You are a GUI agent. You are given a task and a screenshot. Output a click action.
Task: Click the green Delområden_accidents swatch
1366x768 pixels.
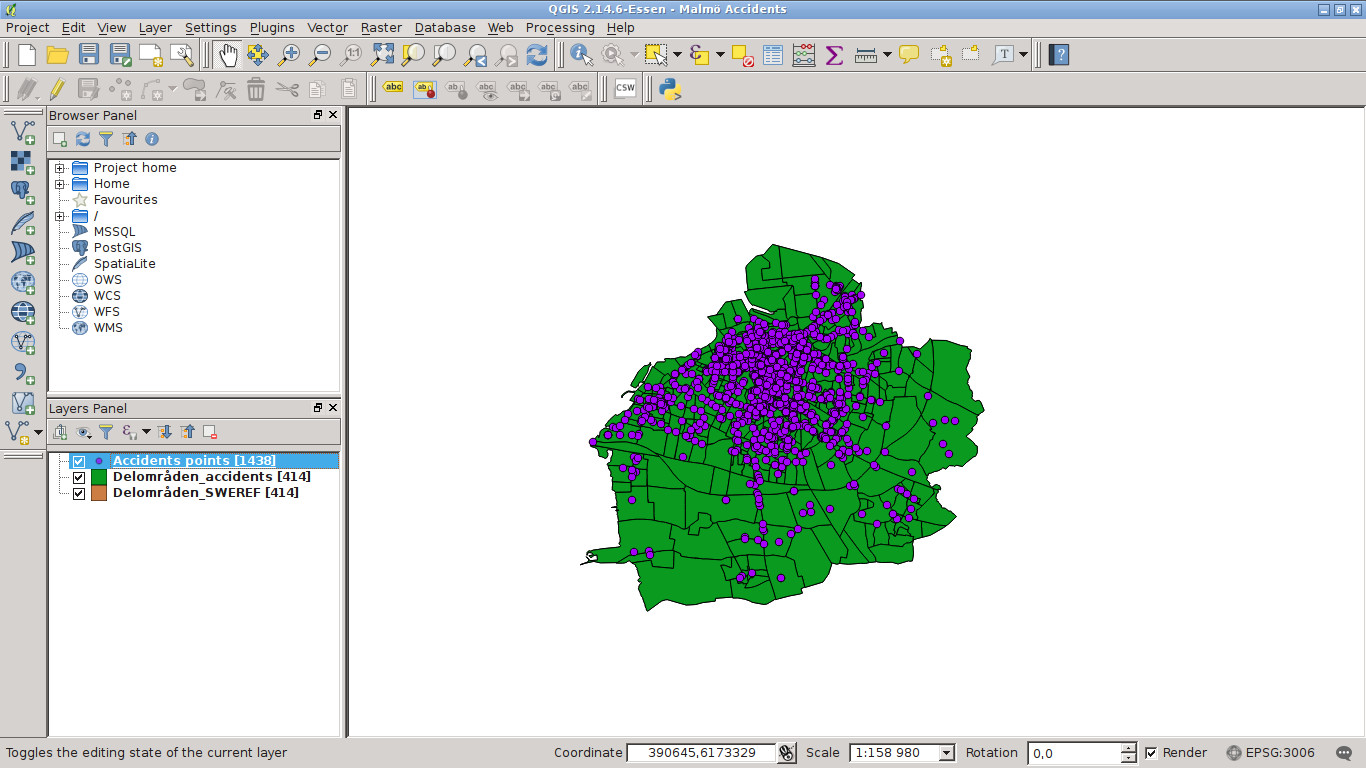tap(99, 477)
